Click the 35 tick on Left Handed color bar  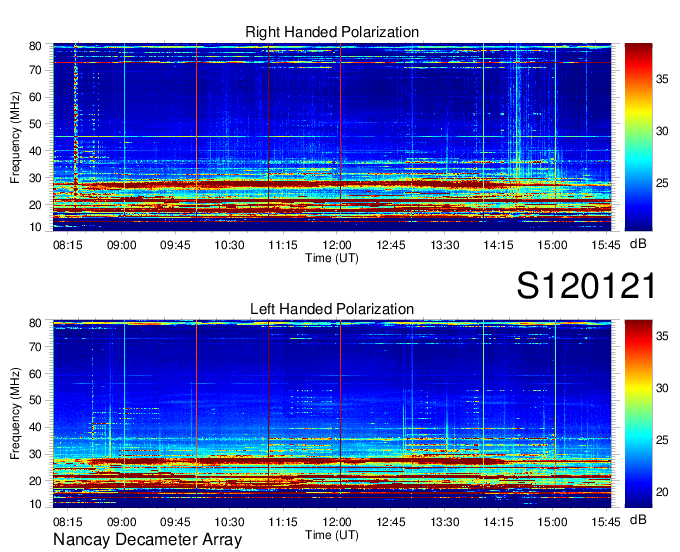click(x=662, y=336)
